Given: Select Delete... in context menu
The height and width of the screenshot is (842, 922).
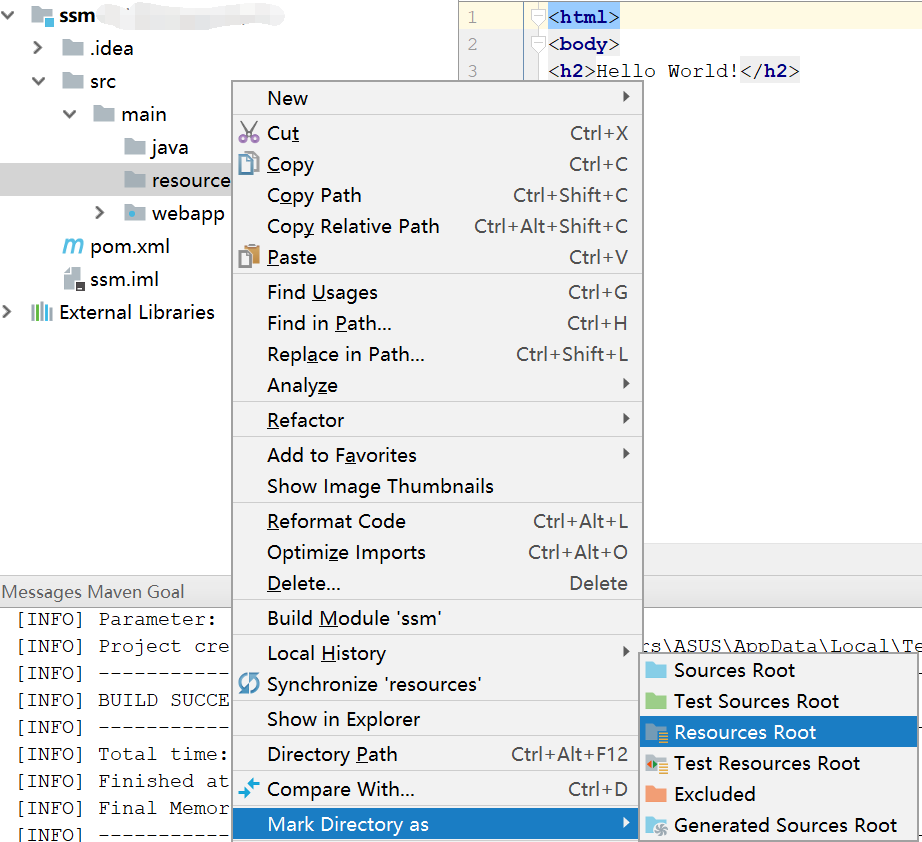Looking at the screenshot, I should (x=437, y=583).
